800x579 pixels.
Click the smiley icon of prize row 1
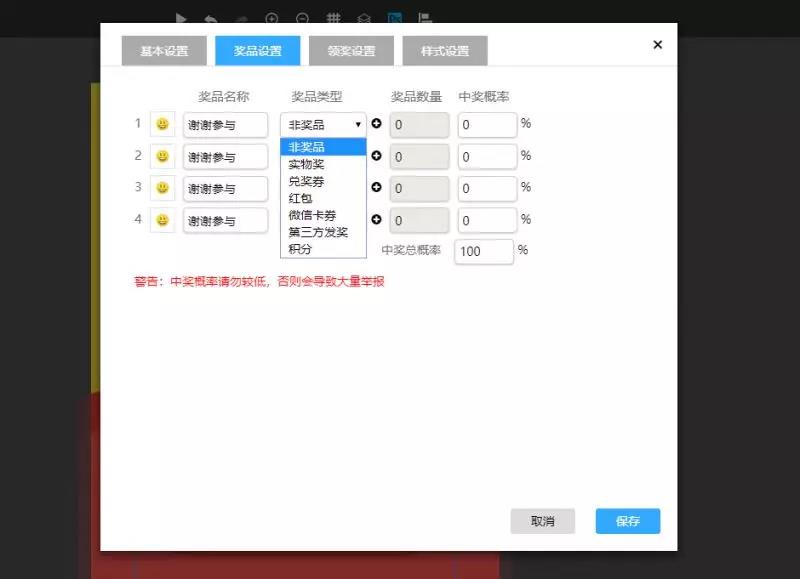pyautogui.click(x=162, y=124)
